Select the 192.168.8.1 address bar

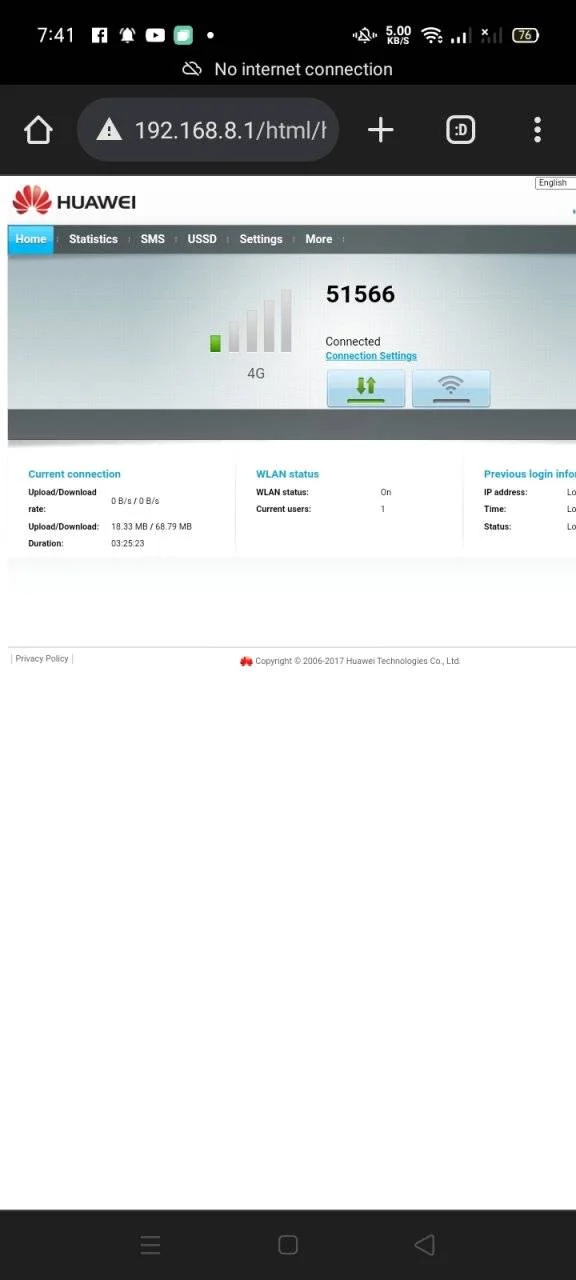coord(208,130)
